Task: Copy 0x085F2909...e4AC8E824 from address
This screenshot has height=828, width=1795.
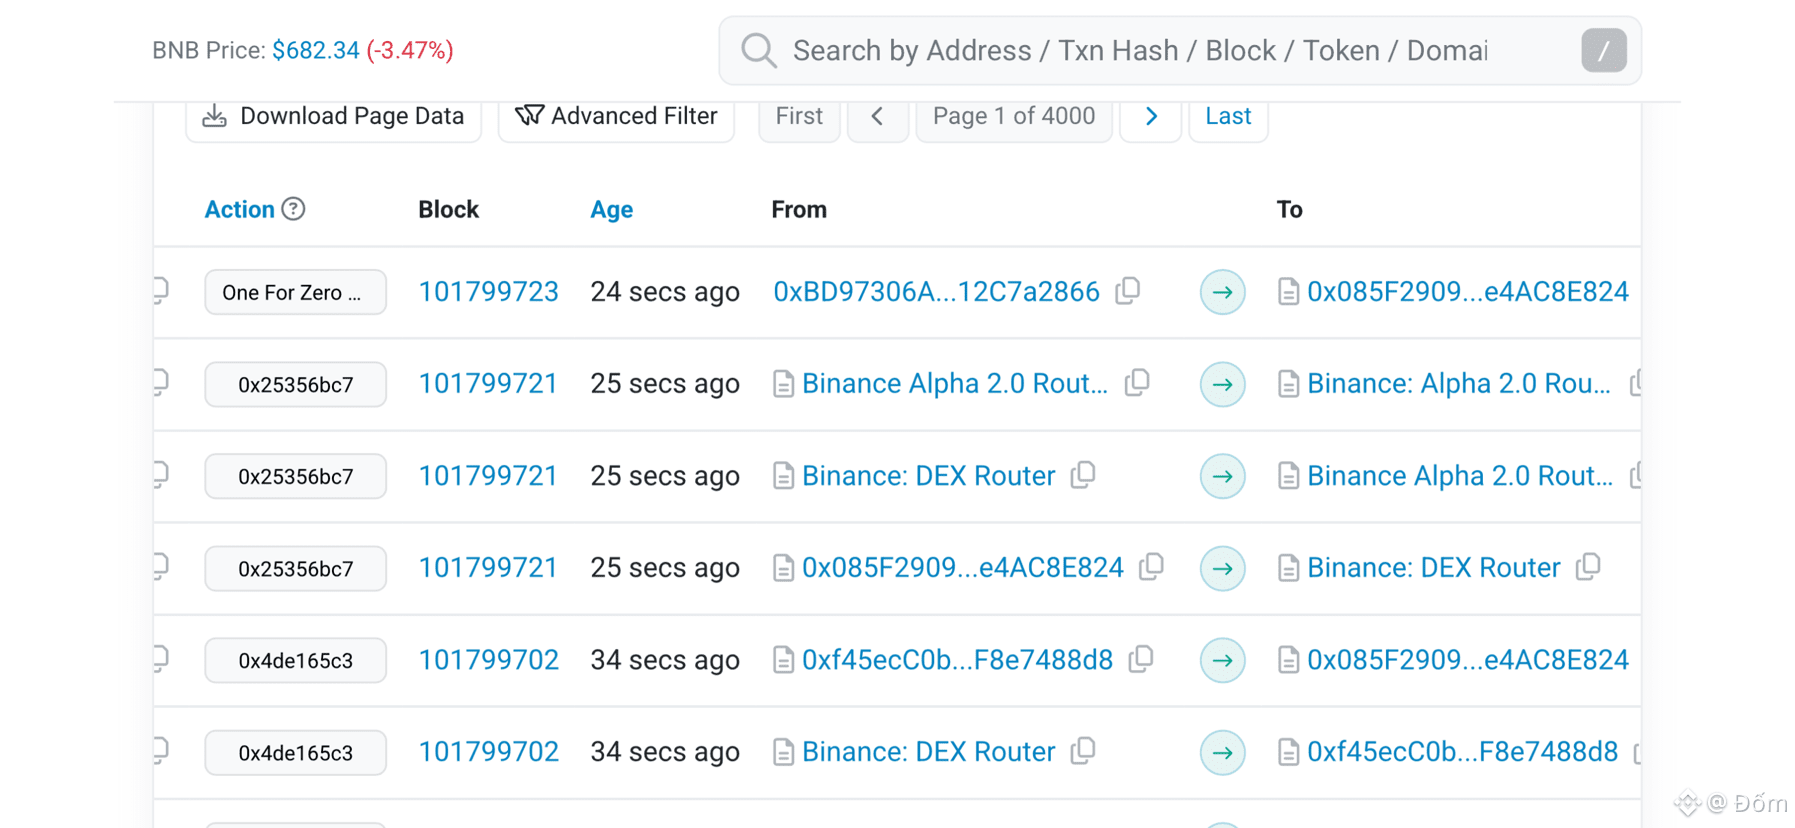Action: click(x=1152, y=567)
